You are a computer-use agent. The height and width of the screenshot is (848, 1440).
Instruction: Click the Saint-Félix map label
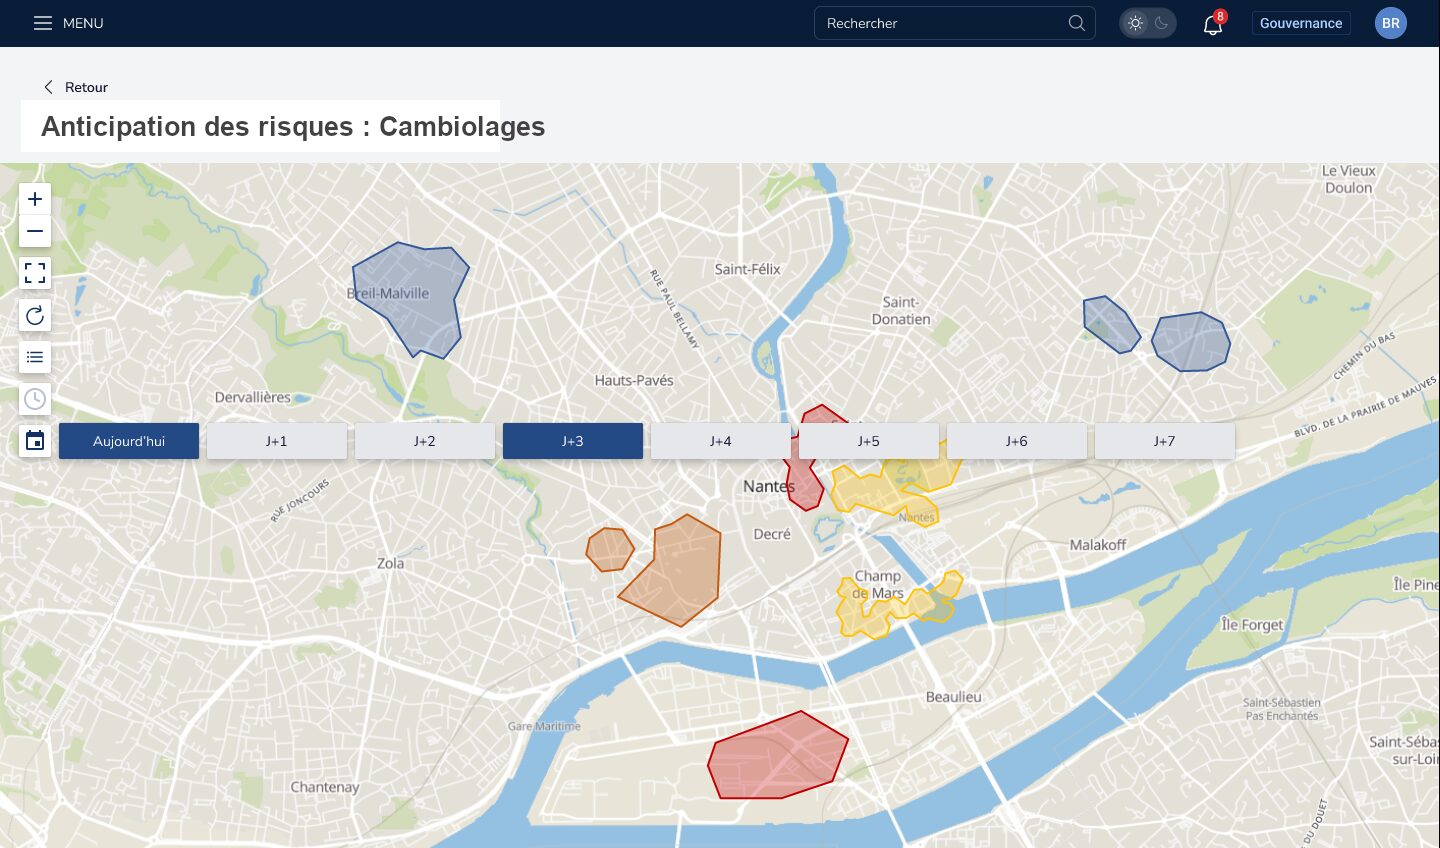pos(747,269)
